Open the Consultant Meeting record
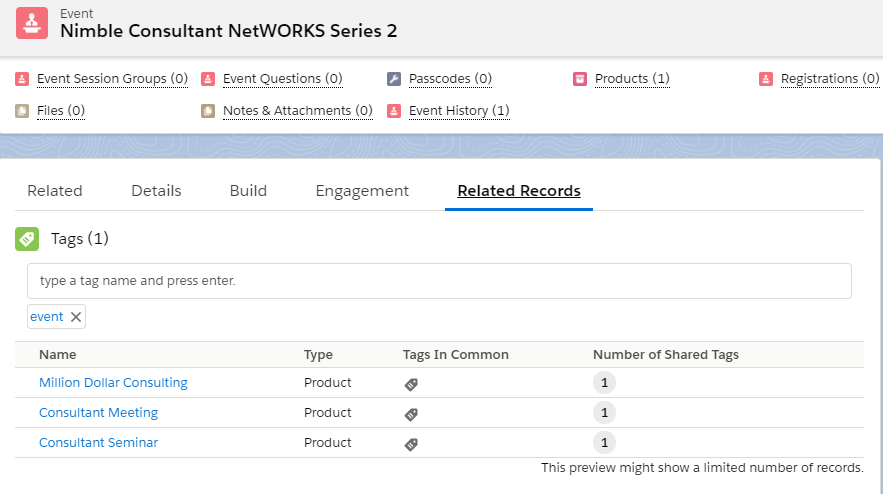This screenshot has height=494, width=883. [x=98, y=413]
